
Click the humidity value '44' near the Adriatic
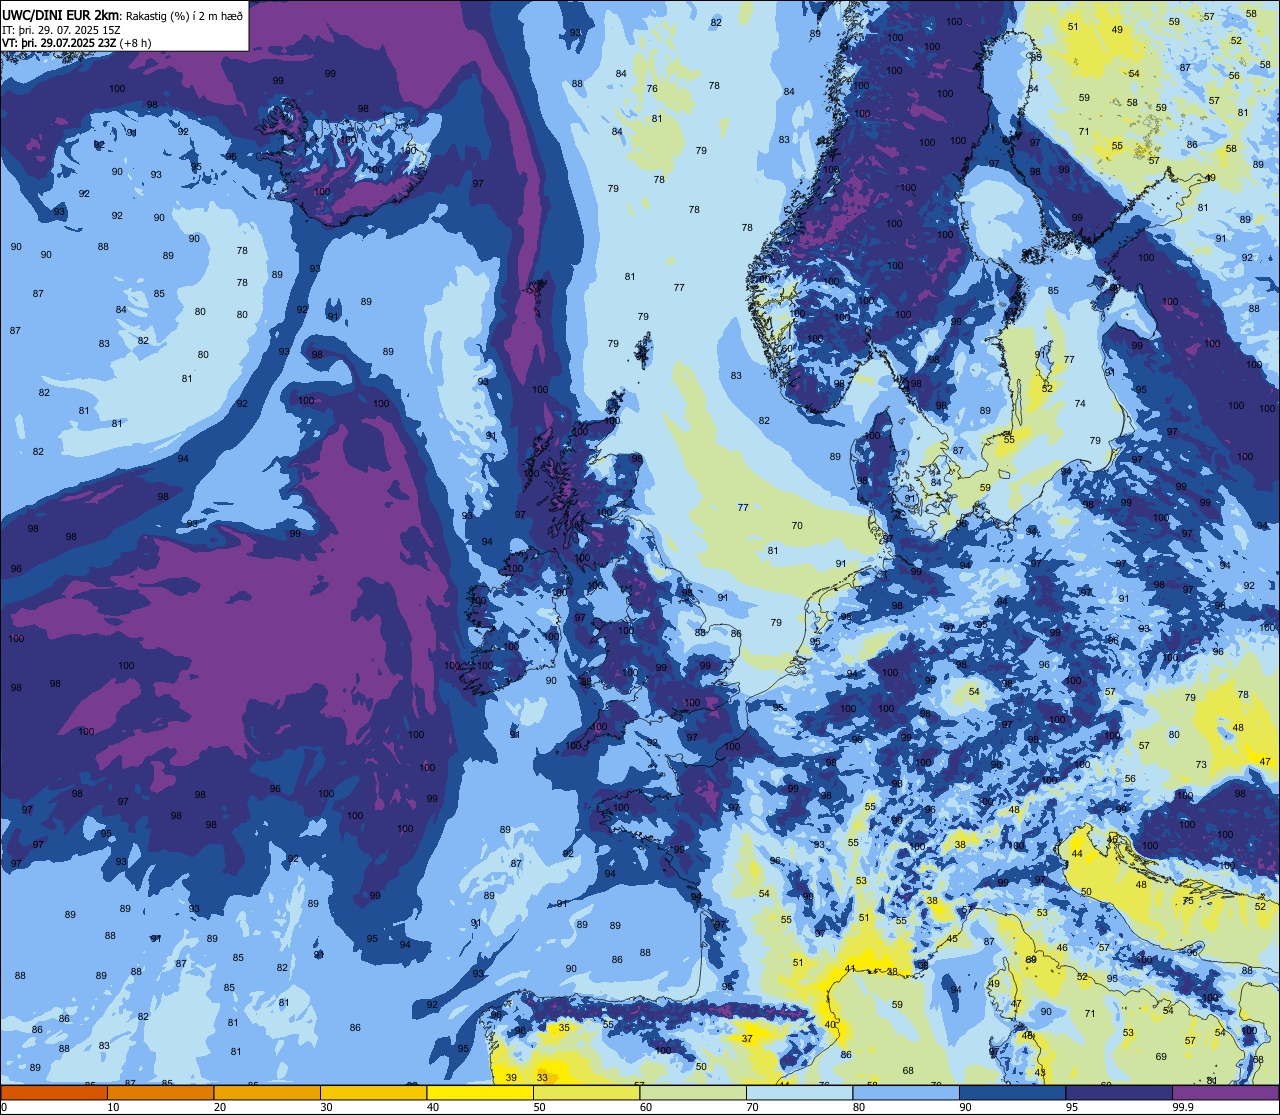[1077, 853]
